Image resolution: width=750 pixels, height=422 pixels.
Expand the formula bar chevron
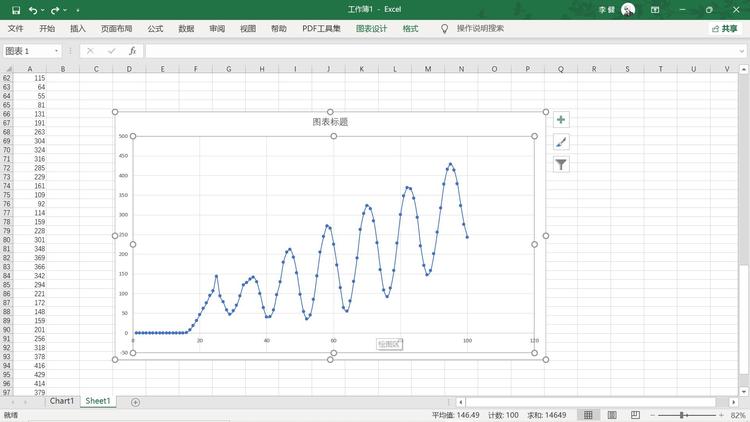tap(742, 51)
